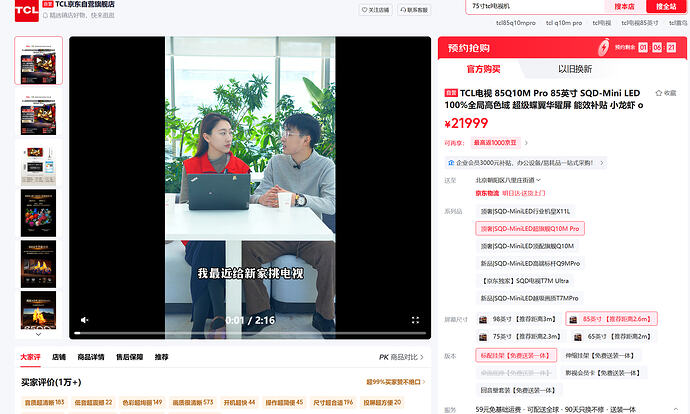Filter reviews by 操作超简便 45
690x414 pixels.
click(x=284, y=403)
